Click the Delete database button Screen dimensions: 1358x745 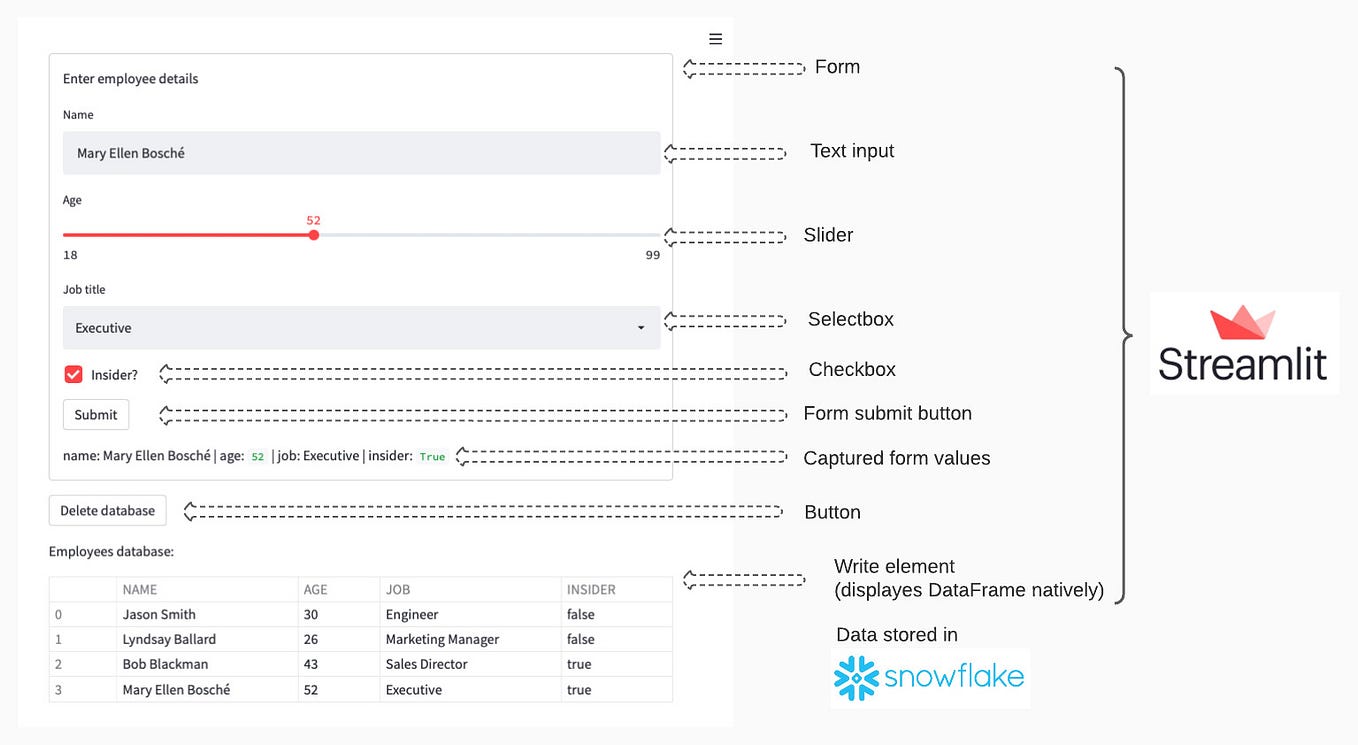[x=107, y=510]
